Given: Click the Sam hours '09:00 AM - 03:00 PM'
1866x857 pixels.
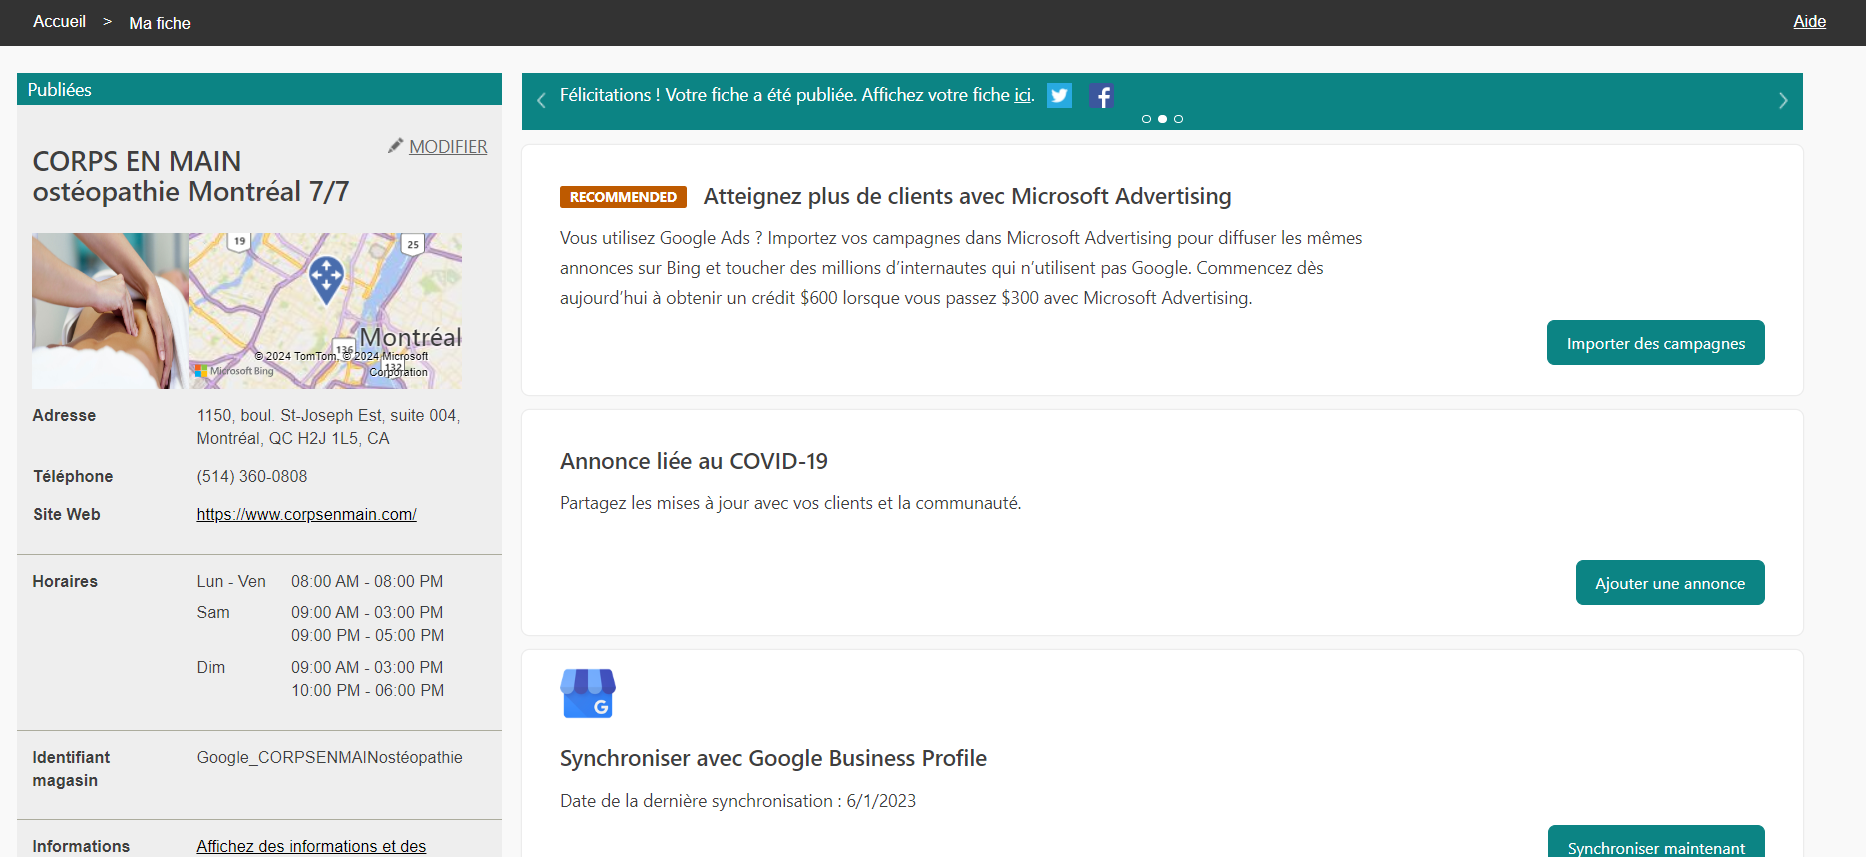Looking at the screenshot, I should pos(367,612).
